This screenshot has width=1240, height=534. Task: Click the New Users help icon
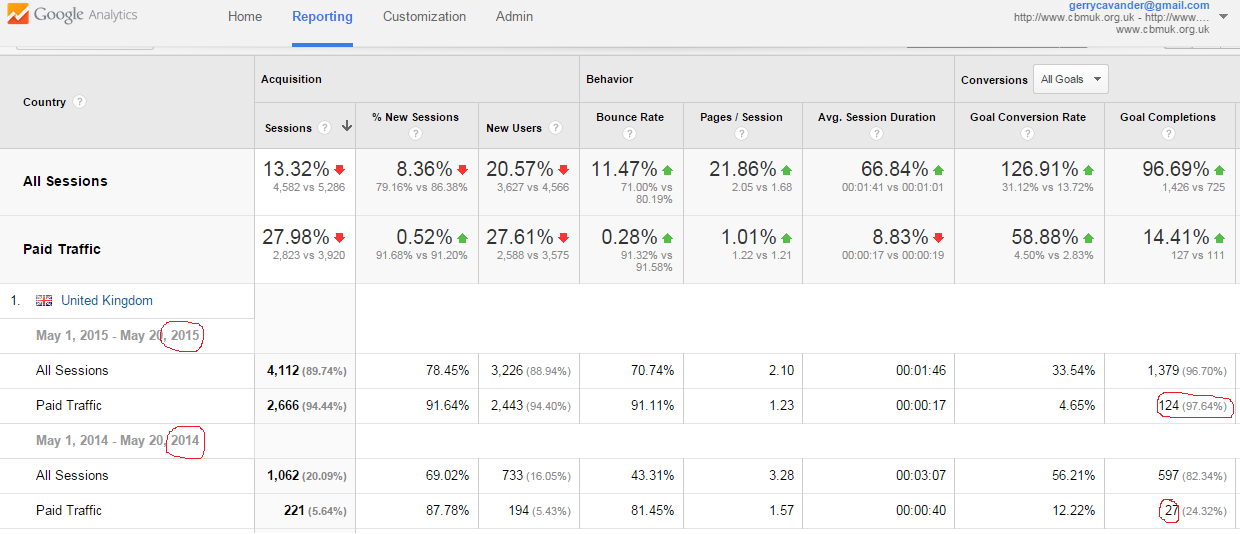point(556,128)
